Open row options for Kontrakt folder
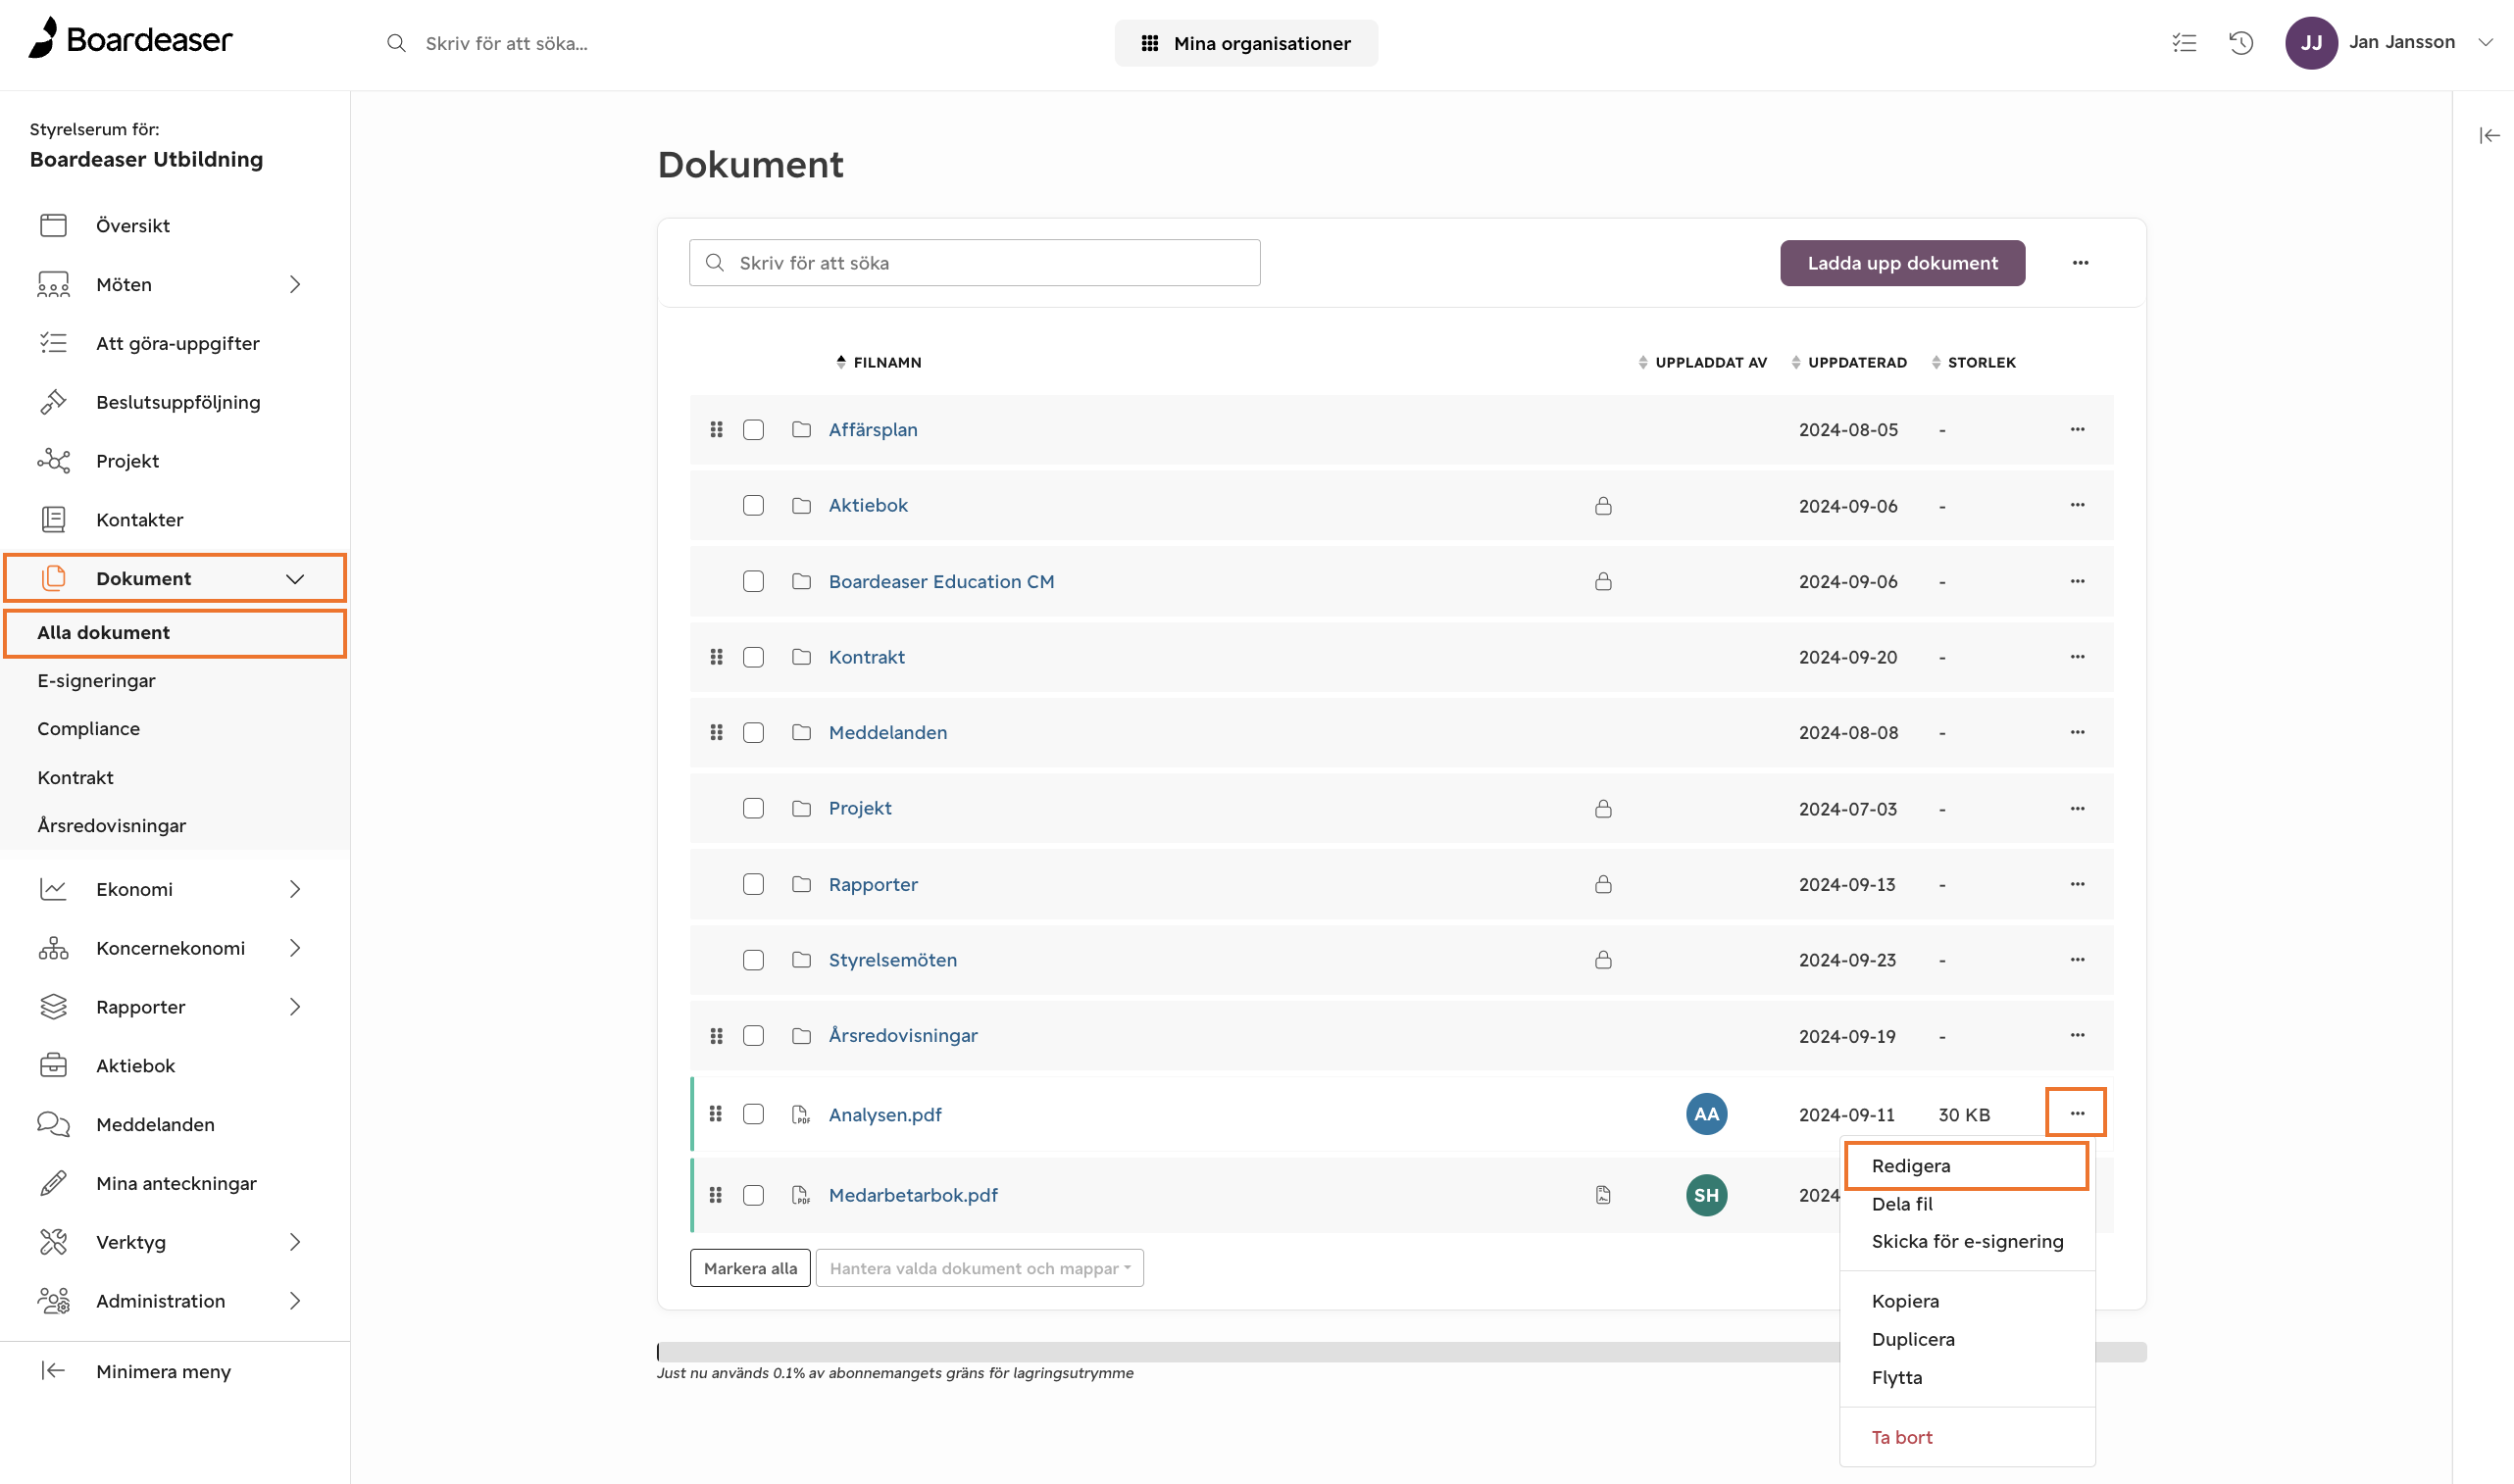 2077,657
